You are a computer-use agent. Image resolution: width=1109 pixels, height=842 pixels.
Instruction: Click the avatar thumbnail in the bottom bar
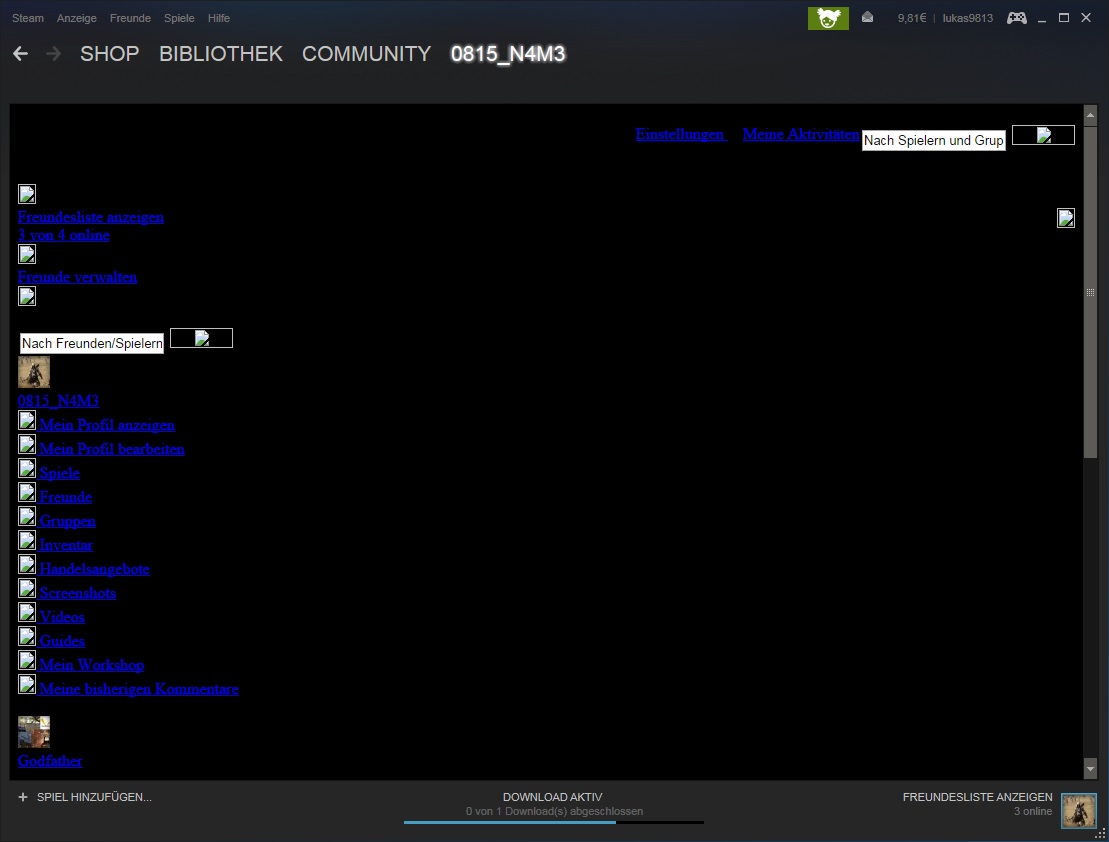[1079, 810]
